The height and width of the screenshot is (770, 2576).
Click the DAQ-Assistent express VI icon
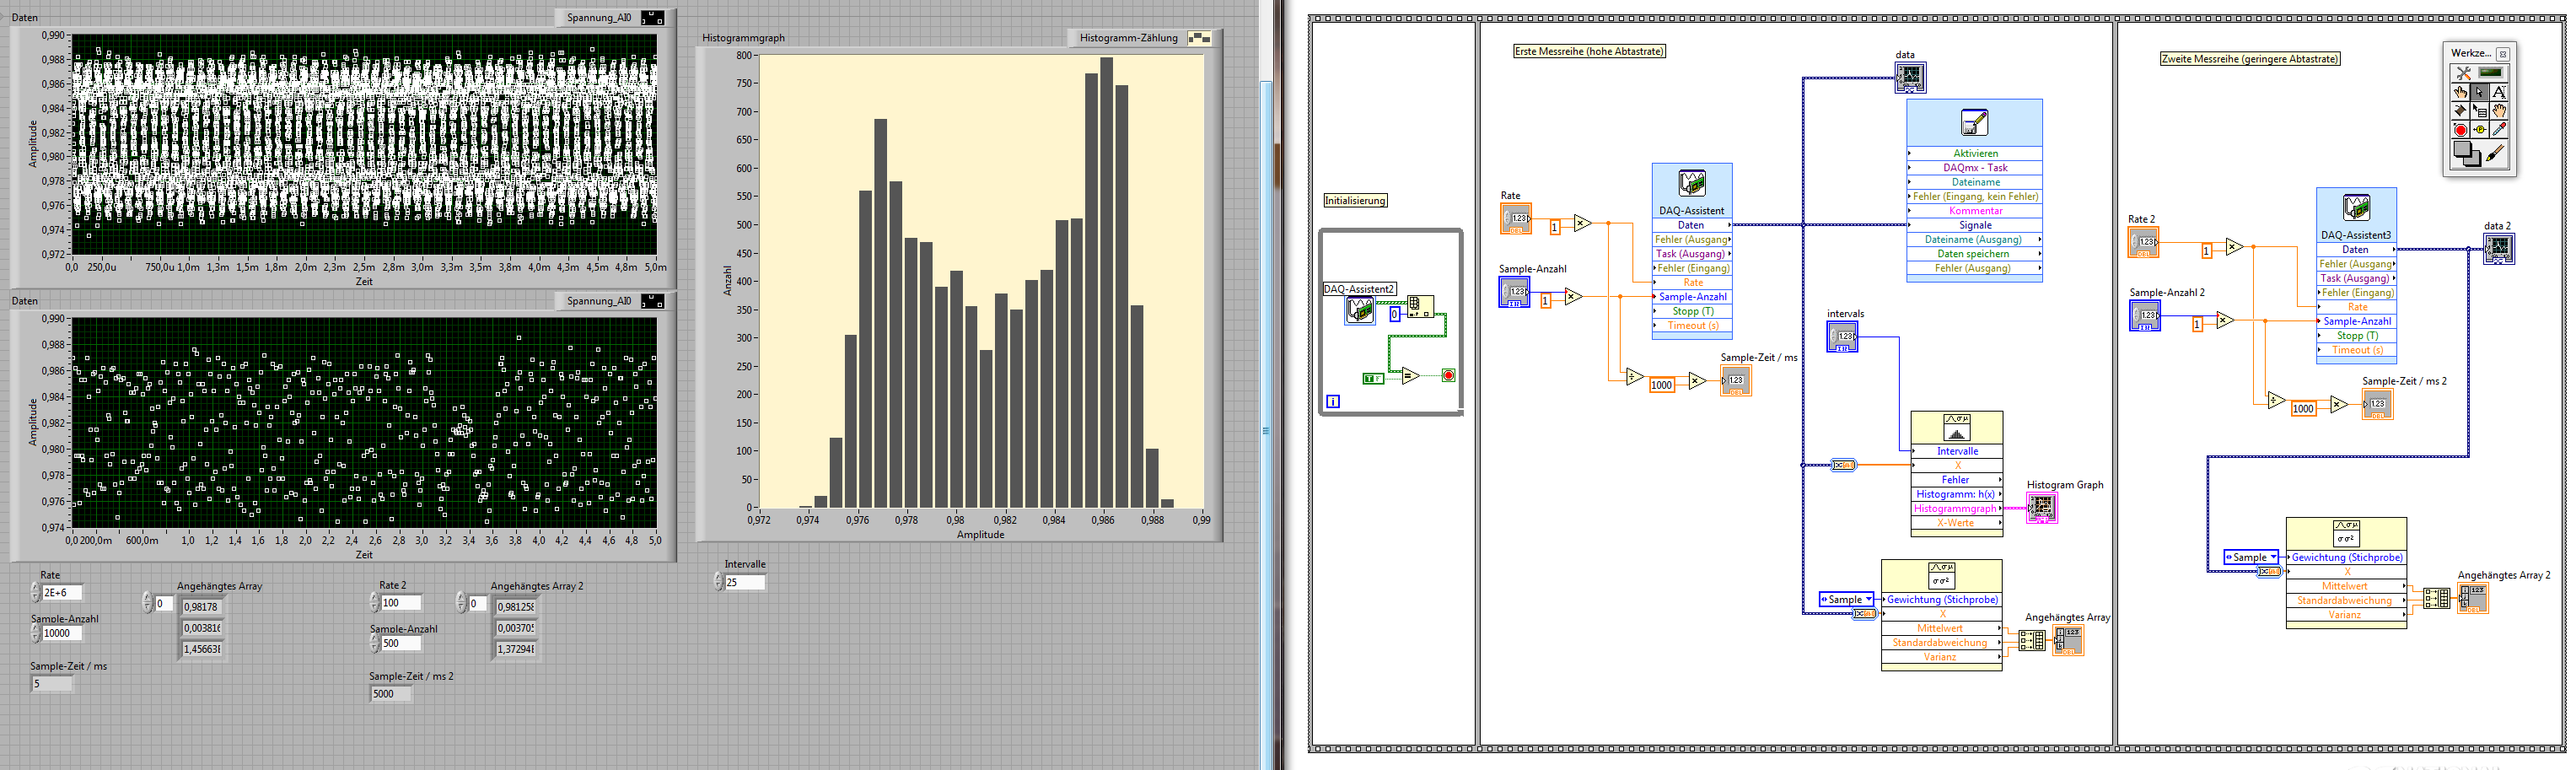coord(1691,183)
